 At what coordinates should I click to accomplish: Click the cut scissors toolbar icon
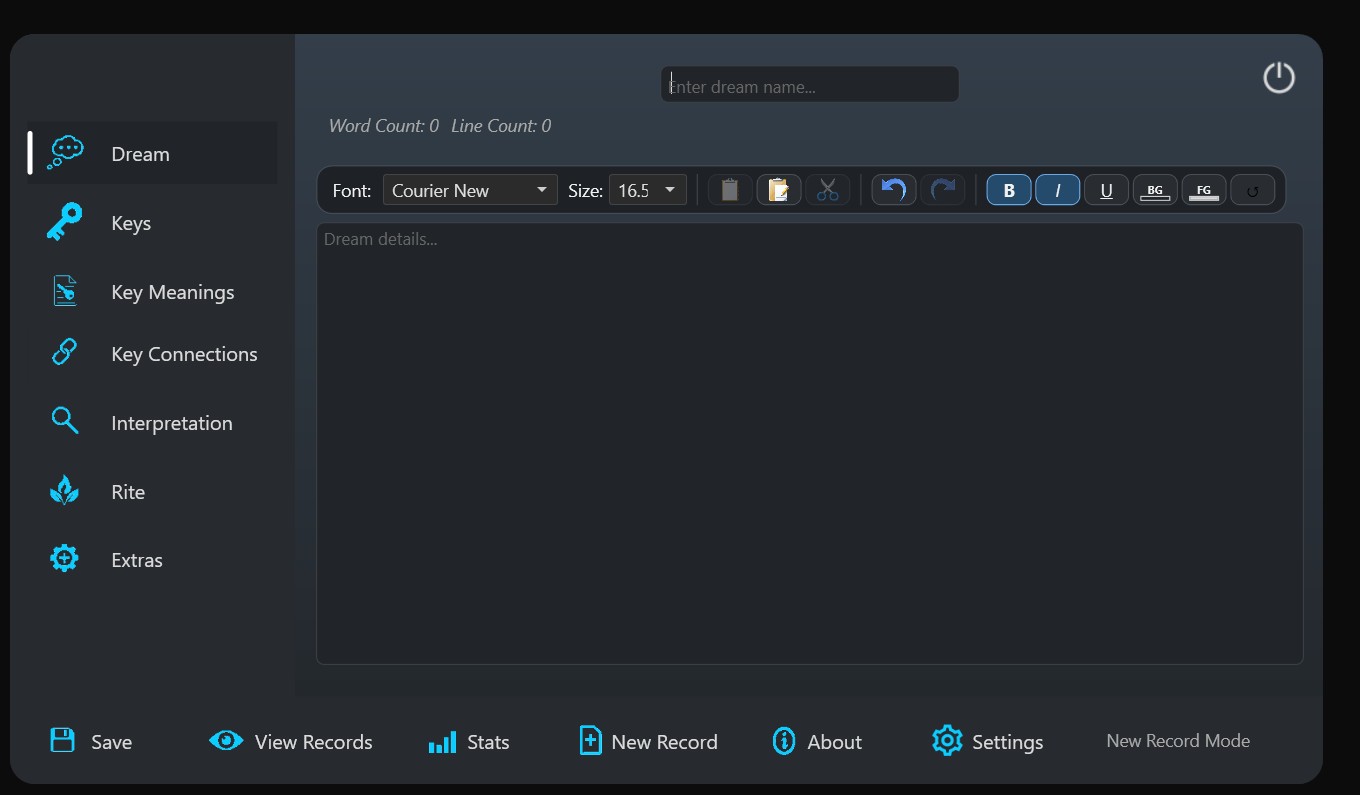[828, 190]
